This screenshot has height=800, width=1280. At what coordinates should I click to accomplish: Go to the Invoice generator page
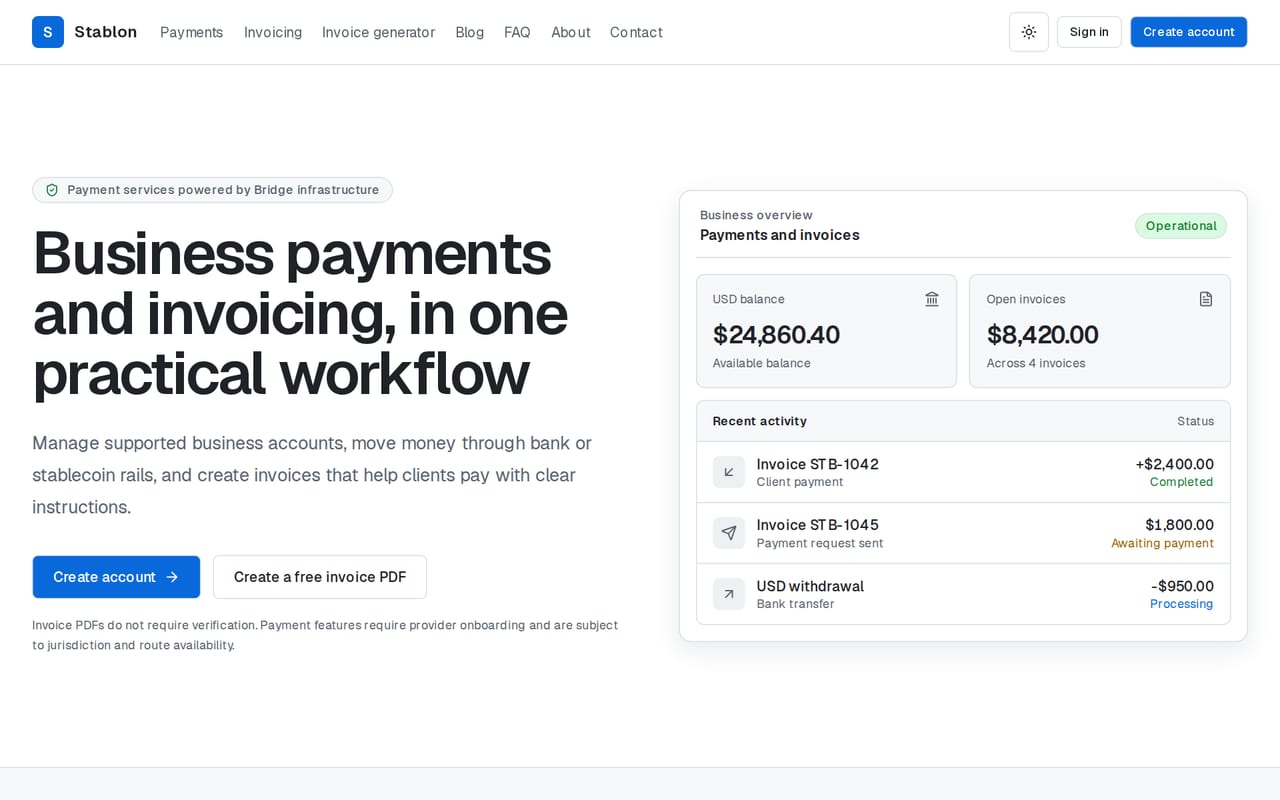[x=378, y=32]
